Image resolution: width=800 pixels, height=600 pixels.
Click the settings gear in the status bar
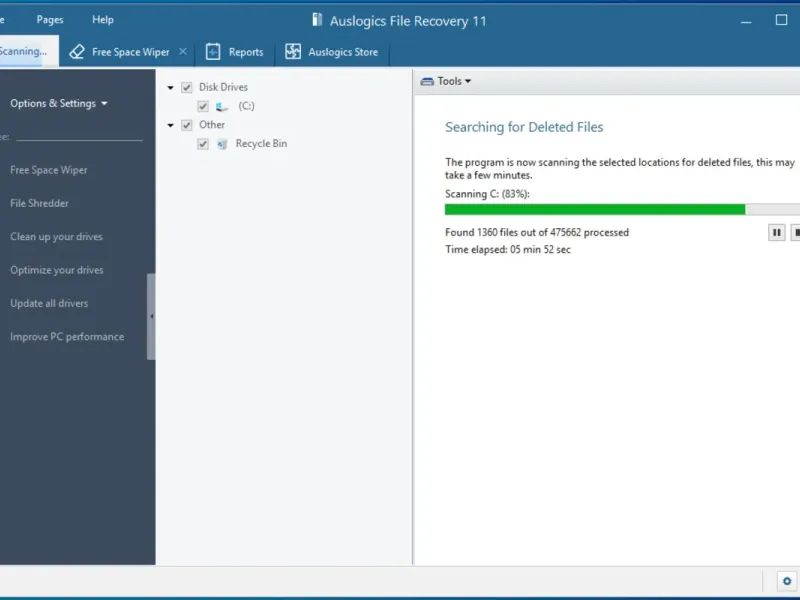(x=786, y=581)
